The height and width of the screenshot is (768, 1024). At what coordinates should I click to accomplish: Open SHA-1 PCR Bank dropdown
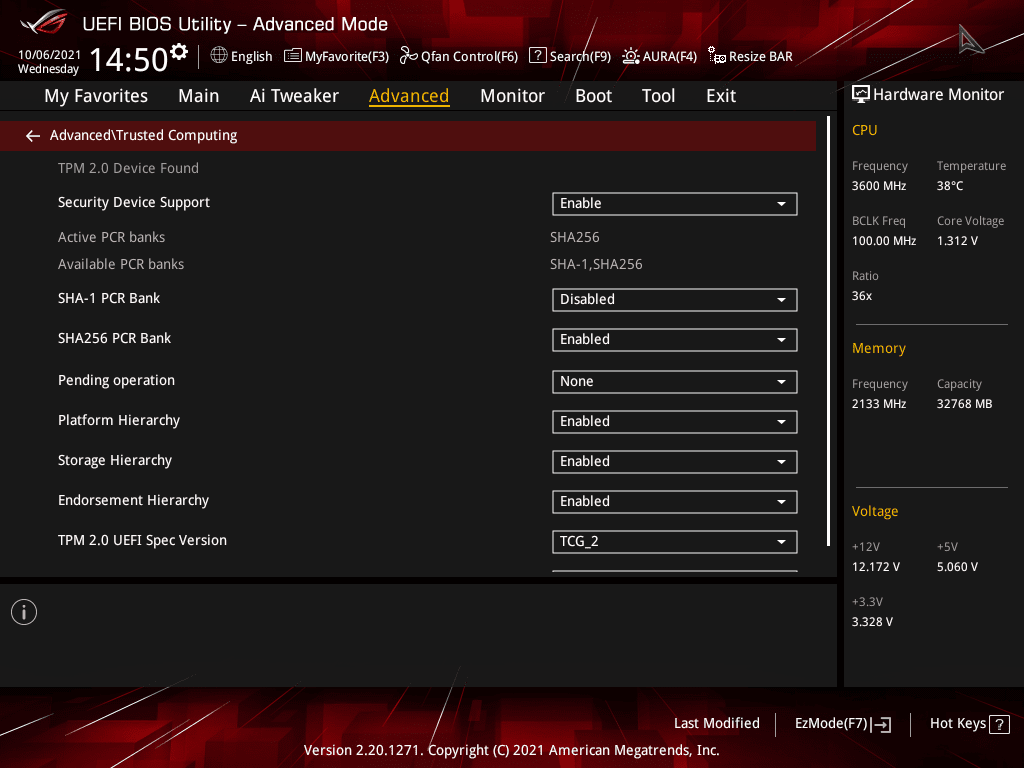[675, 300]
